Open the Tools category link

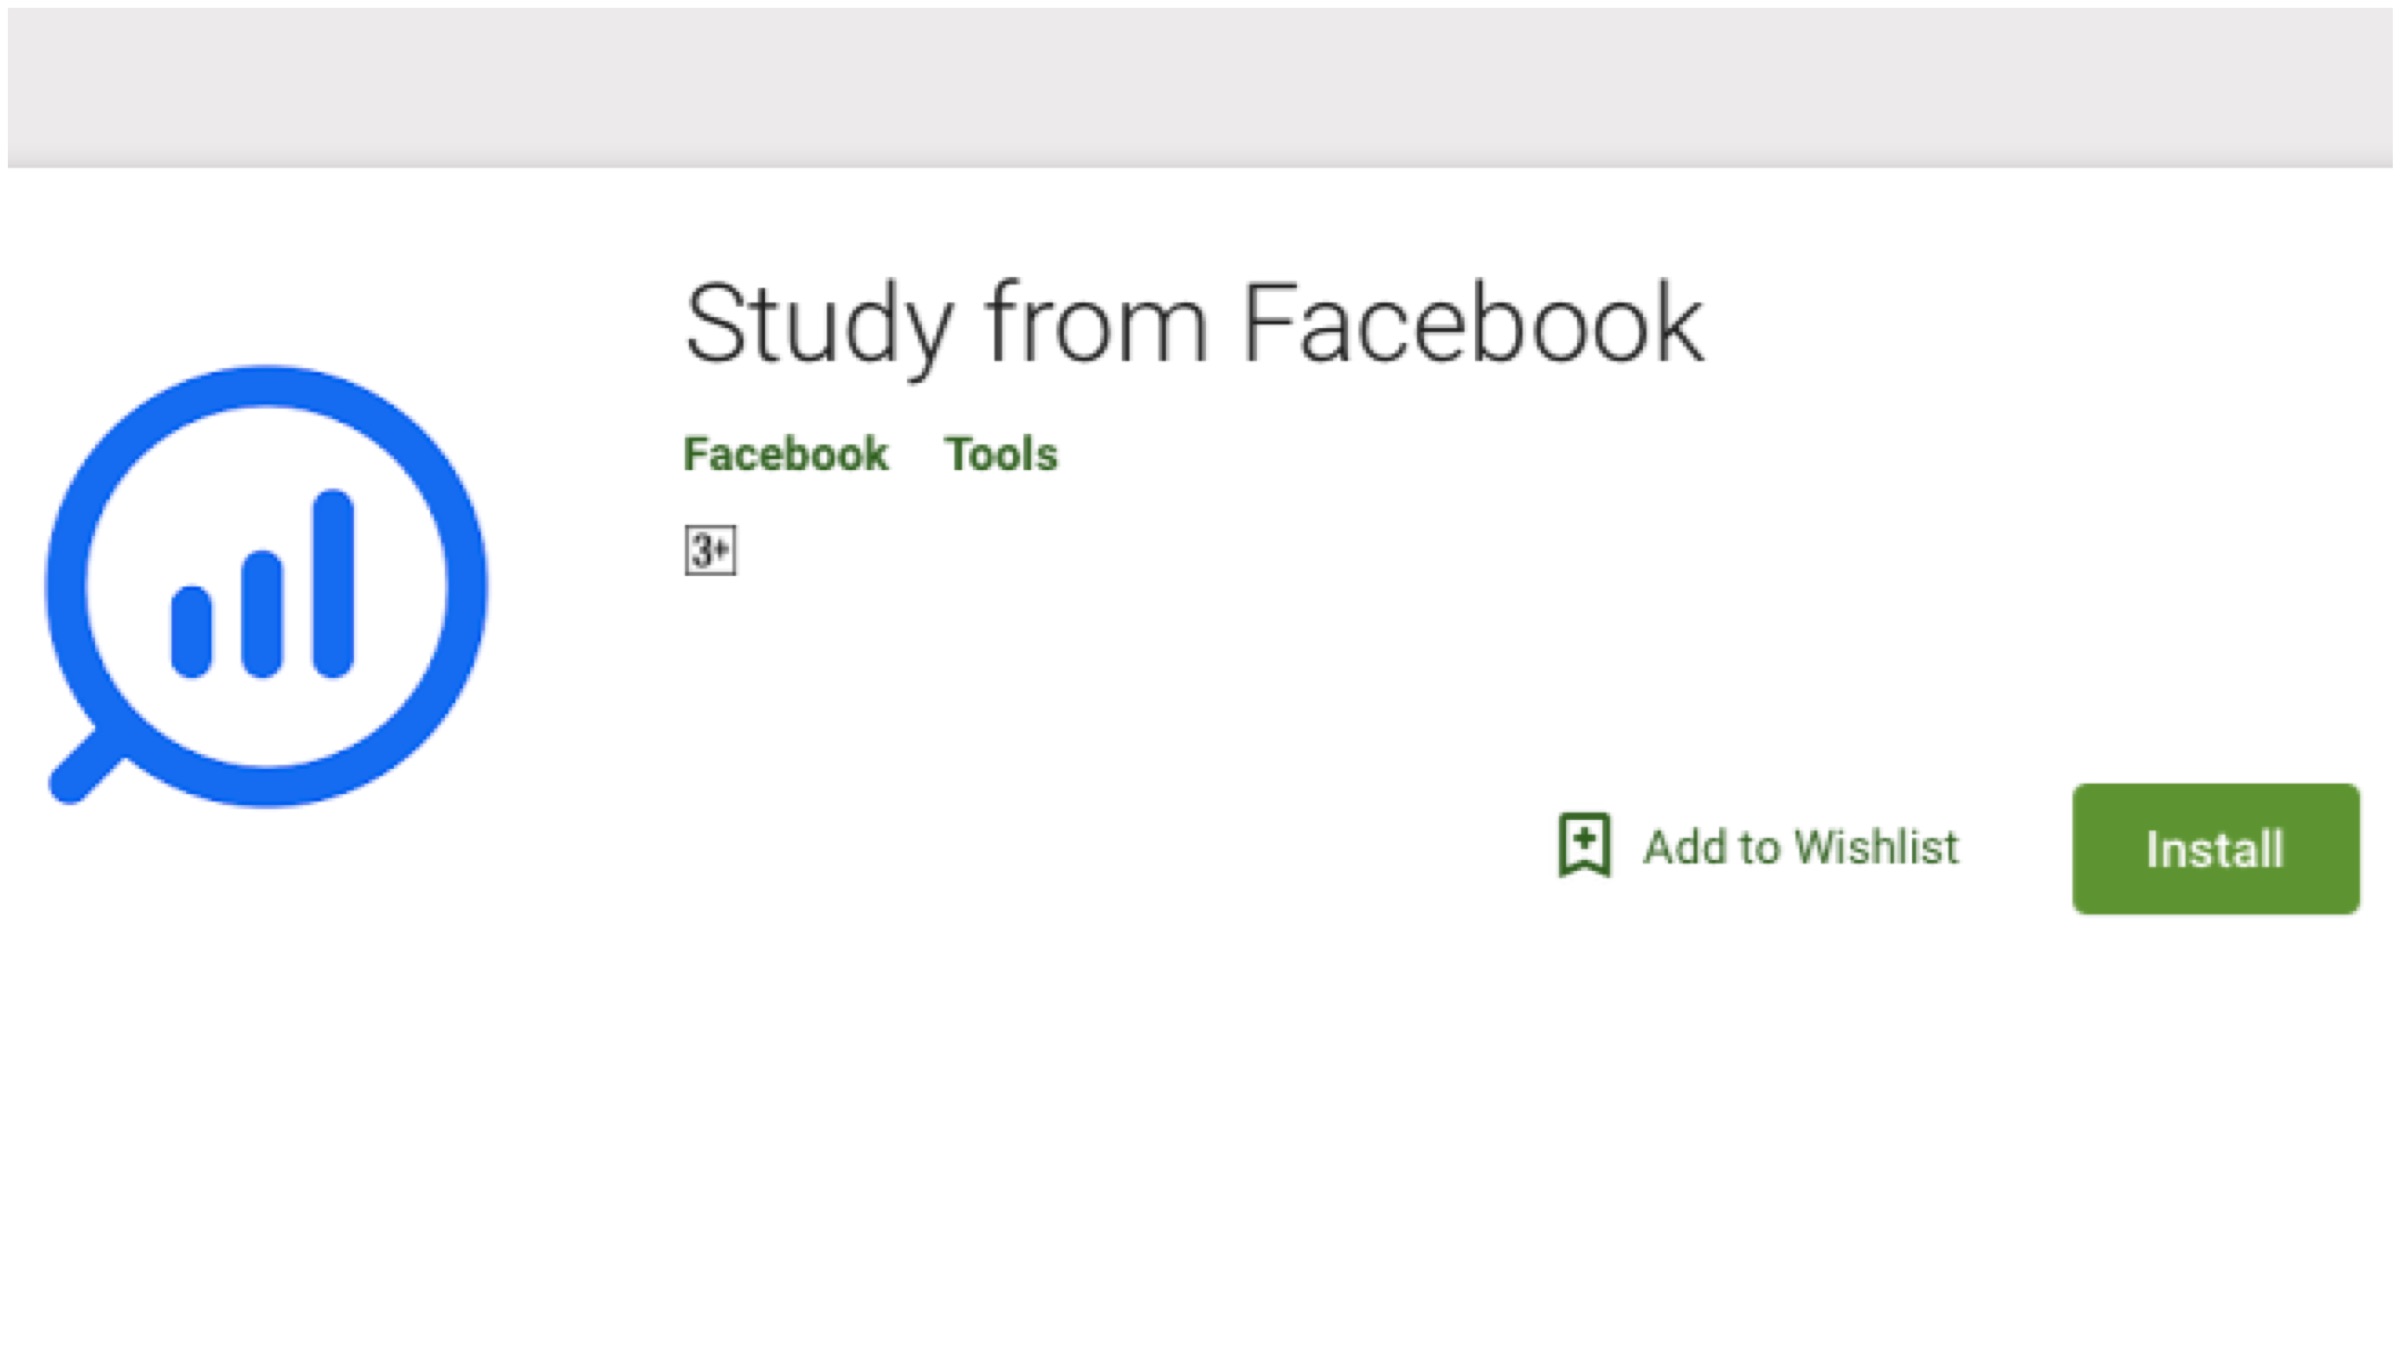[1001, 455]
